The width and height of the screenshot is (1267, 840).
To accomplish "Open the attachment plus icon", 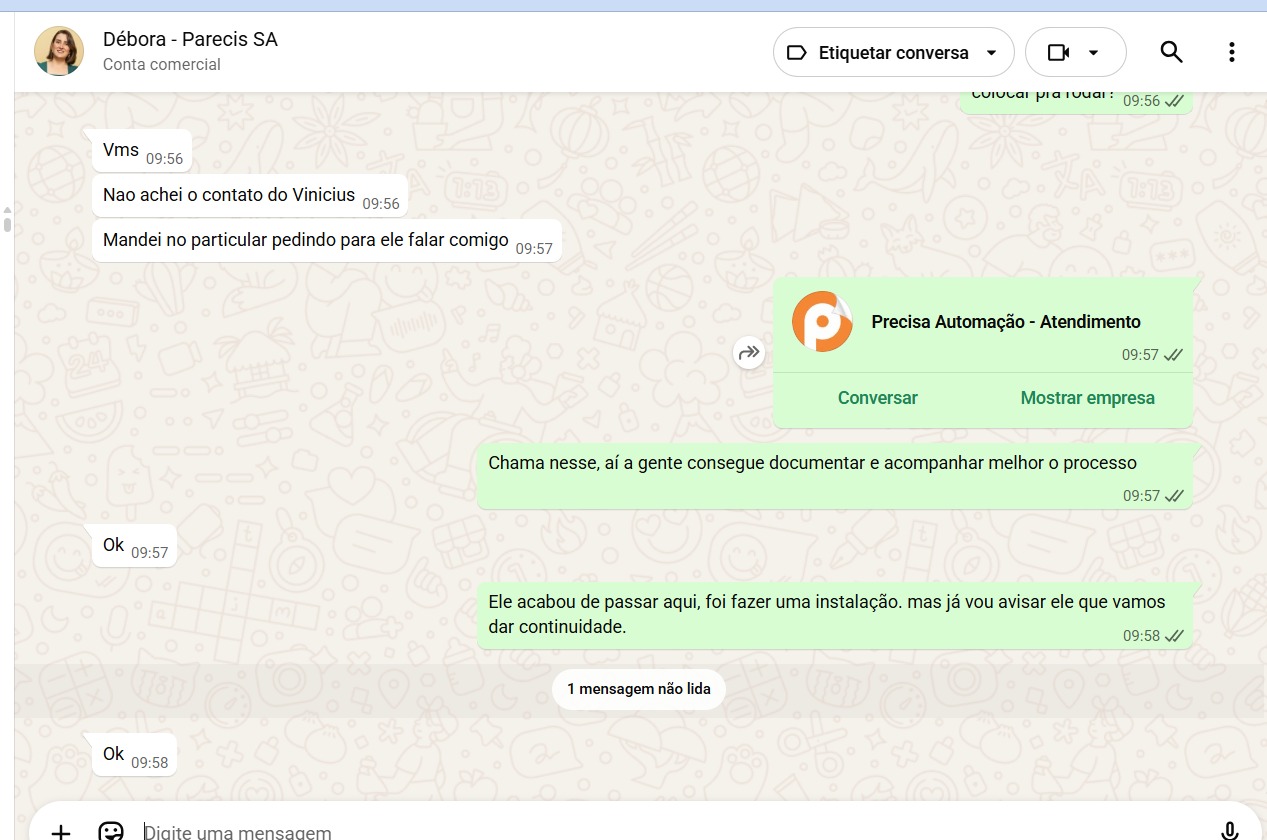I will click(61, 831).
